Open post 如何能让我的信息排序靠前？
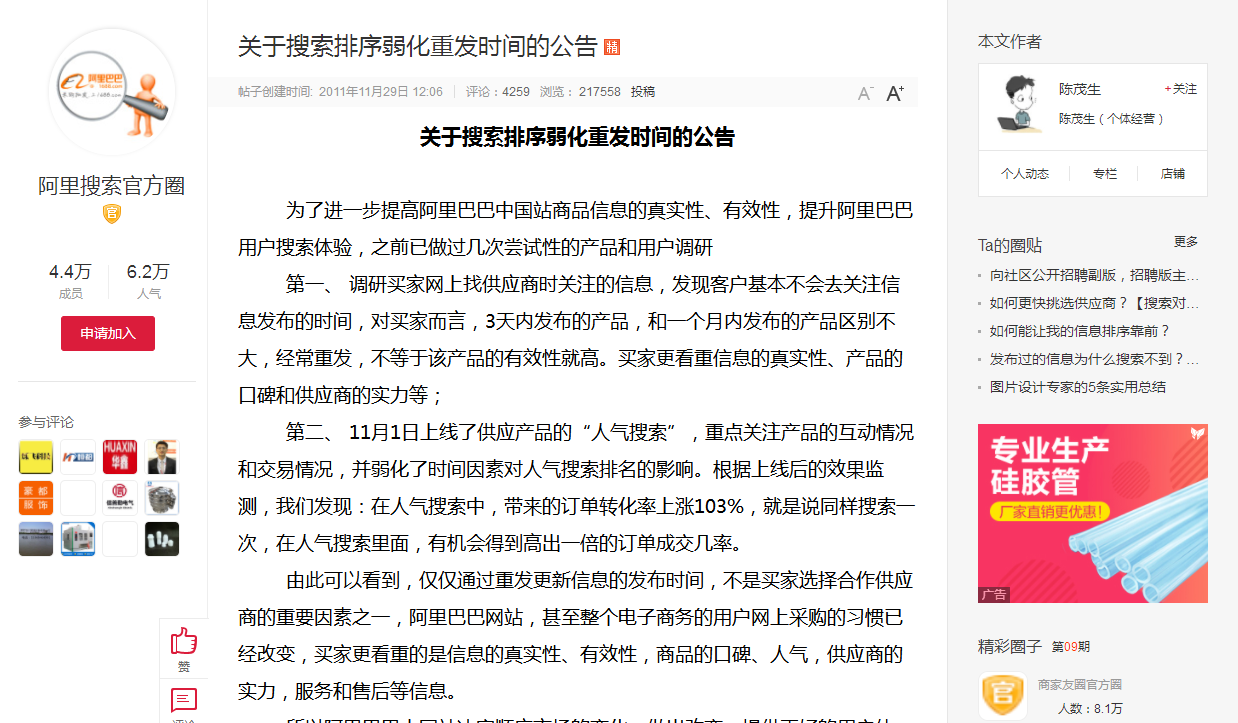 pos(1080,331)
